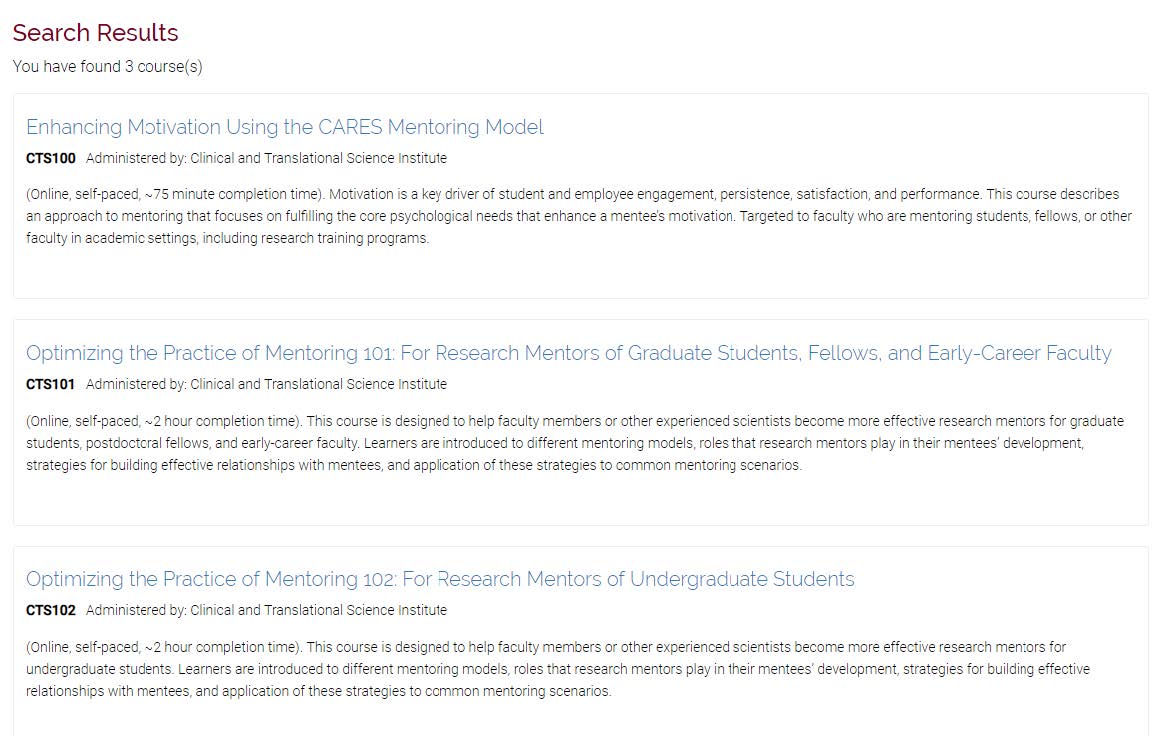1170x736 pixels.
Task: Click Clinical and Translational Science Institute text
Action: coord(320,157)
